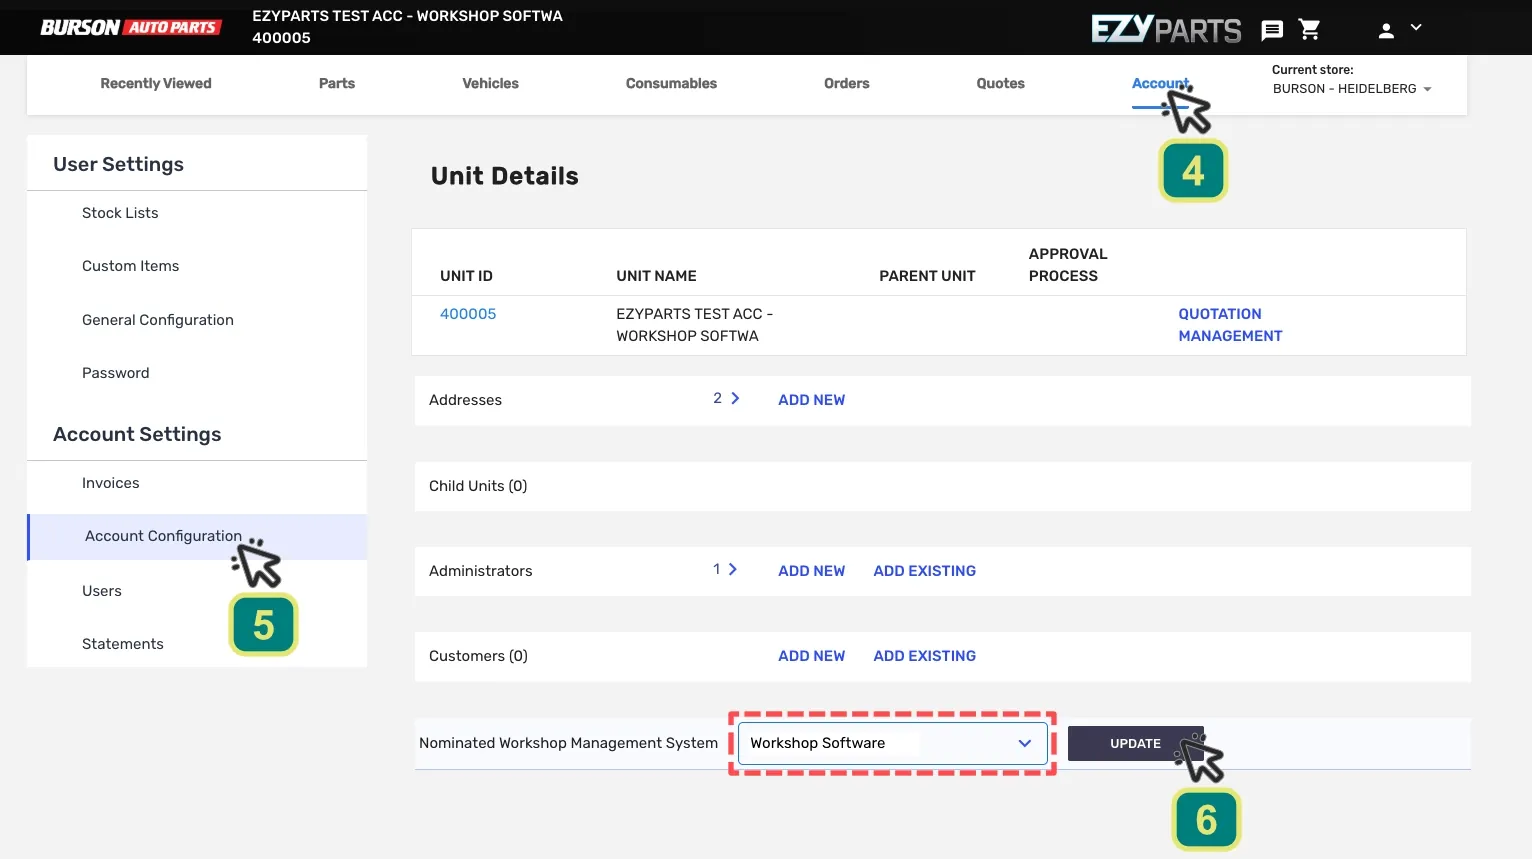
Task: Select the Account tab
Action: click(1160, 83)
